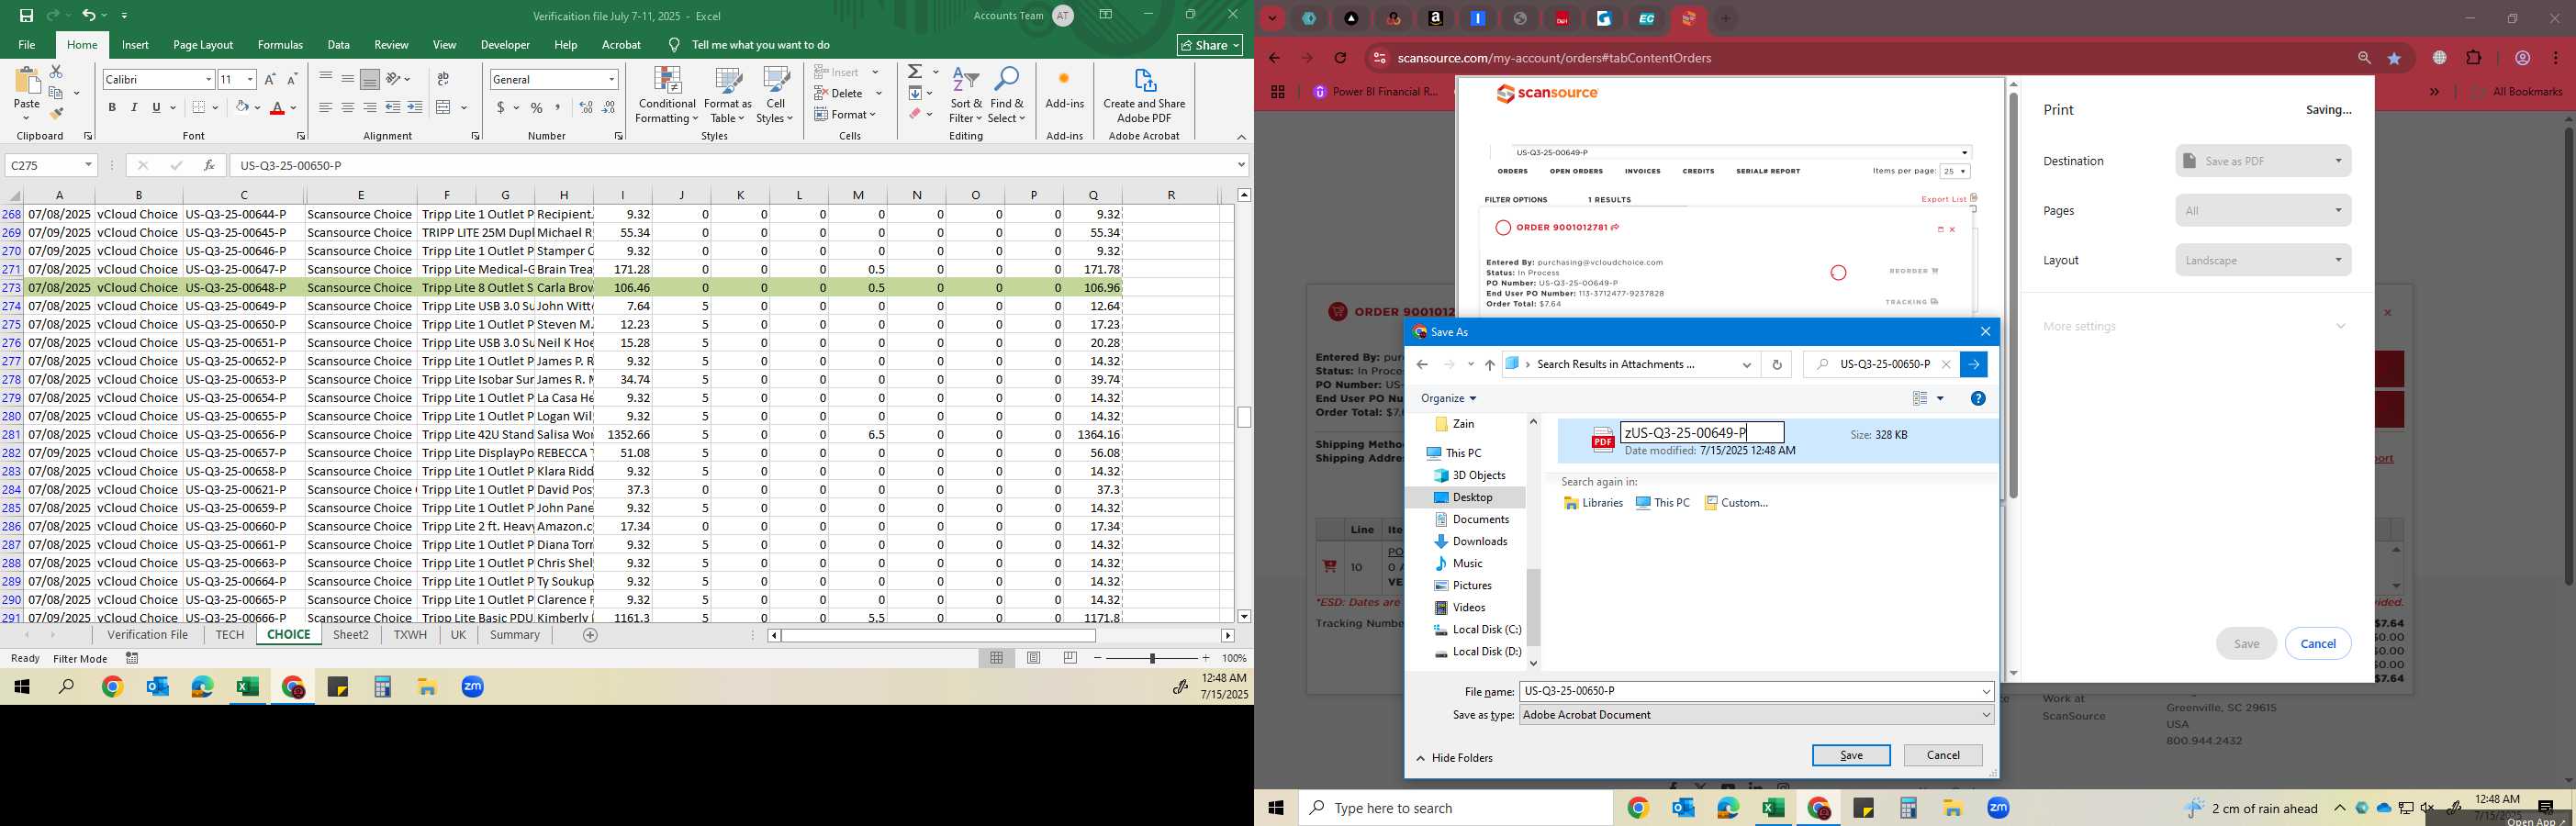
Task: Click Hide Folders in Save As dialog
Action: click(1455, 758)
